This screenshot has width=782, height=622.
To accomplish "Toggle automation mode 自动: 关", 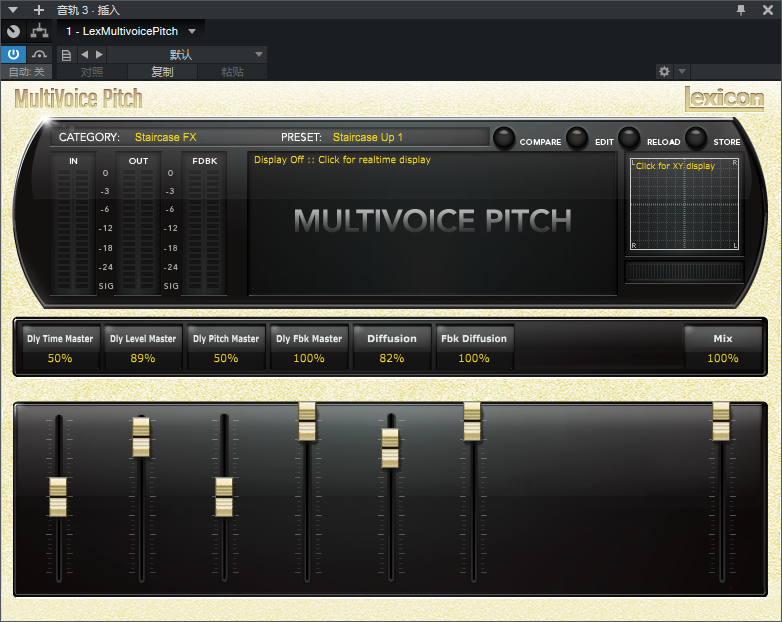I will (x=26, y=72).
